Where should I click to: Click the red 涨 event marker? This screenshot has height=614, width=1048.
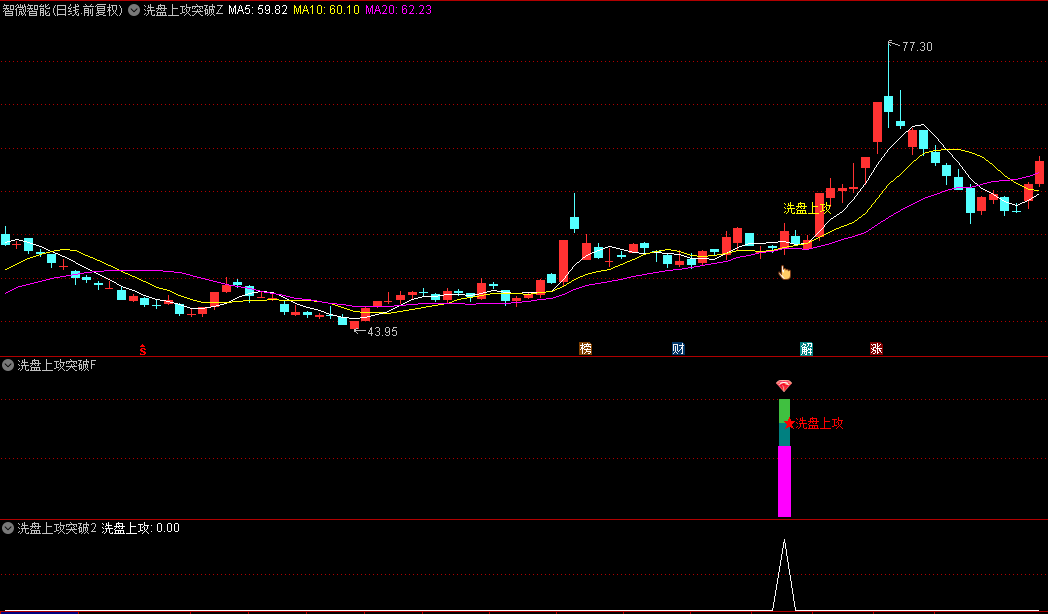pyautogui.click(x=876, y=348)
